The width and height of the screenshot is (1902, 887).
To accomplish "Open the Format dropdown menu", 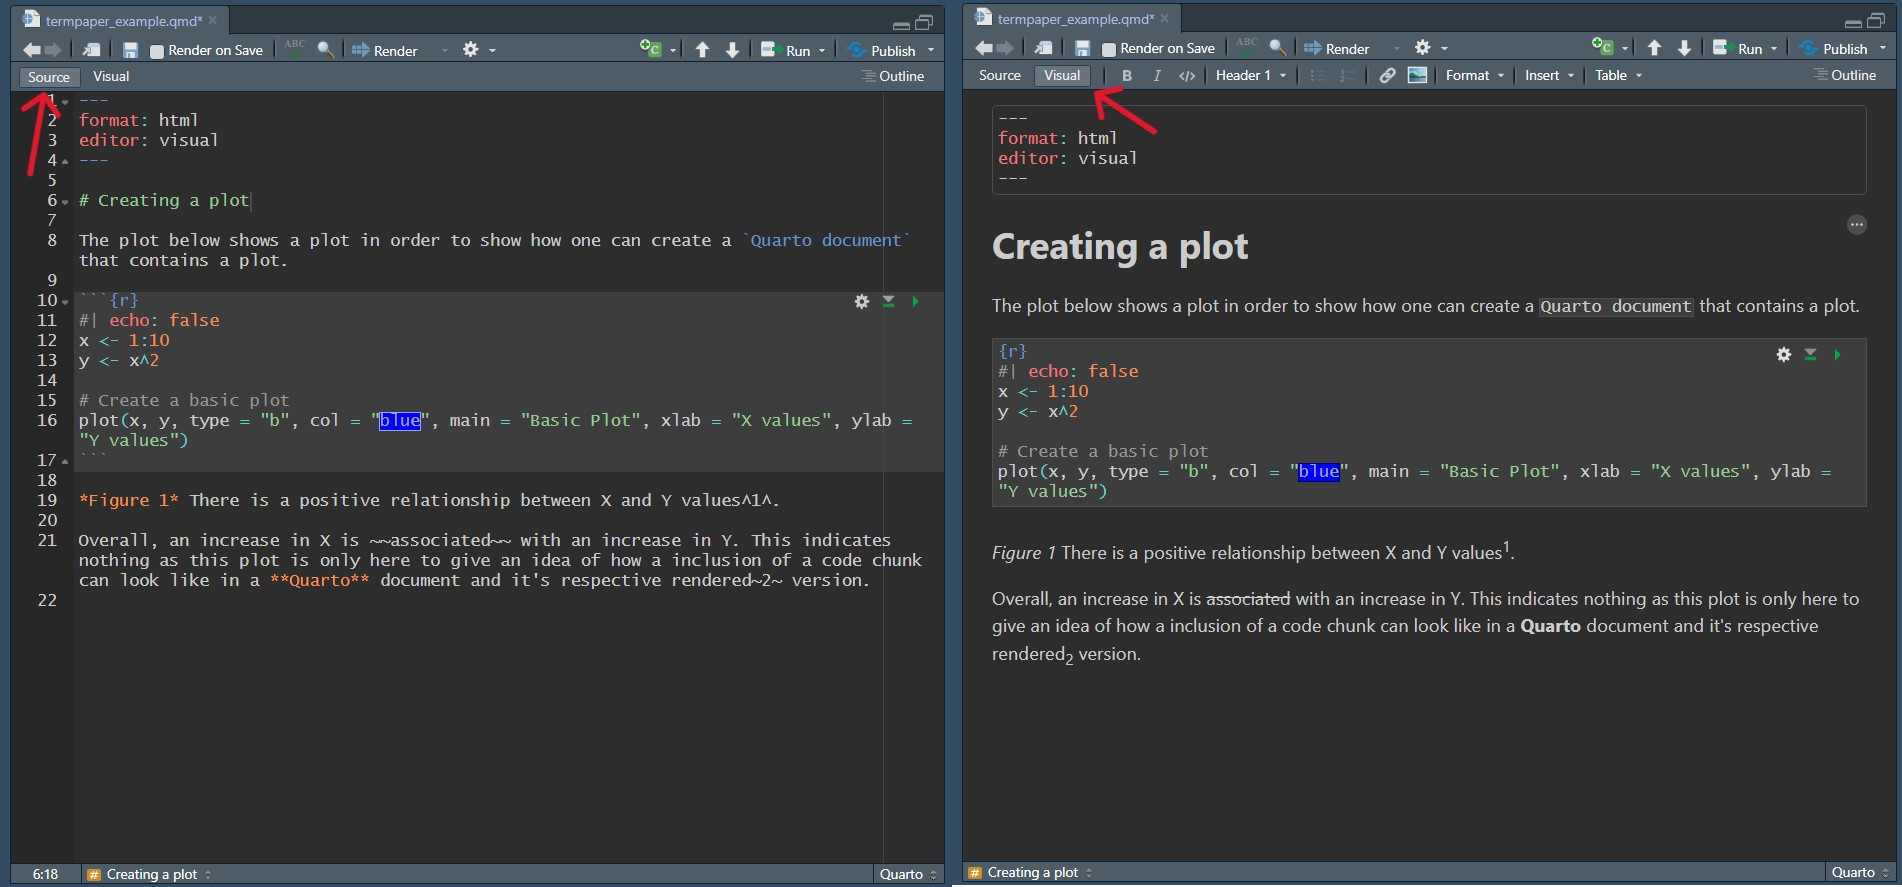I will click(1475, 75).
